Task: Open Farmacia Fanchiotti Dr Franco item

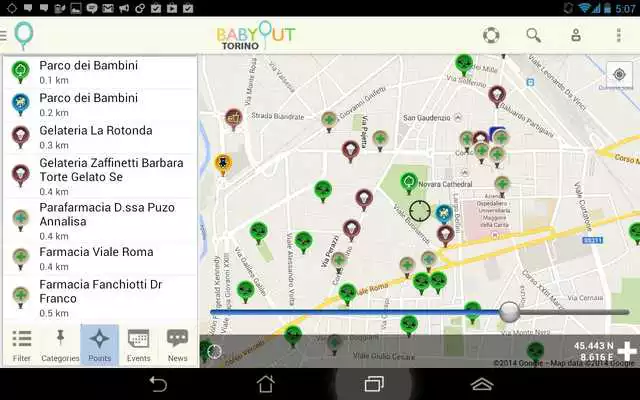Action: coord(100,298)
